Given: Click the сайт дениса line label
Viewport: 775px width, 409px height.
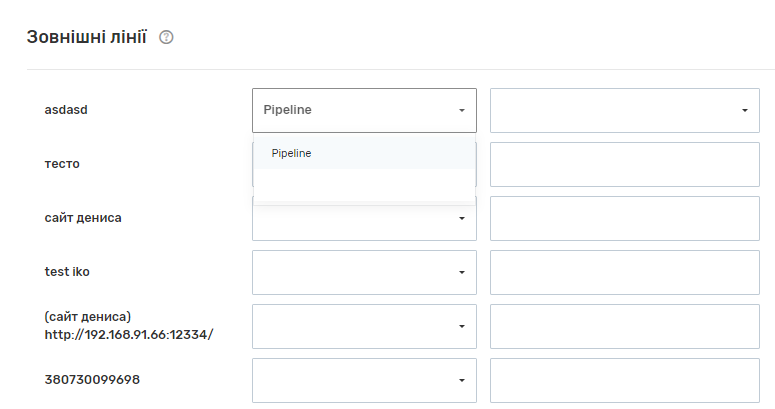Looking at the screenshot, I should coord(83,217).
